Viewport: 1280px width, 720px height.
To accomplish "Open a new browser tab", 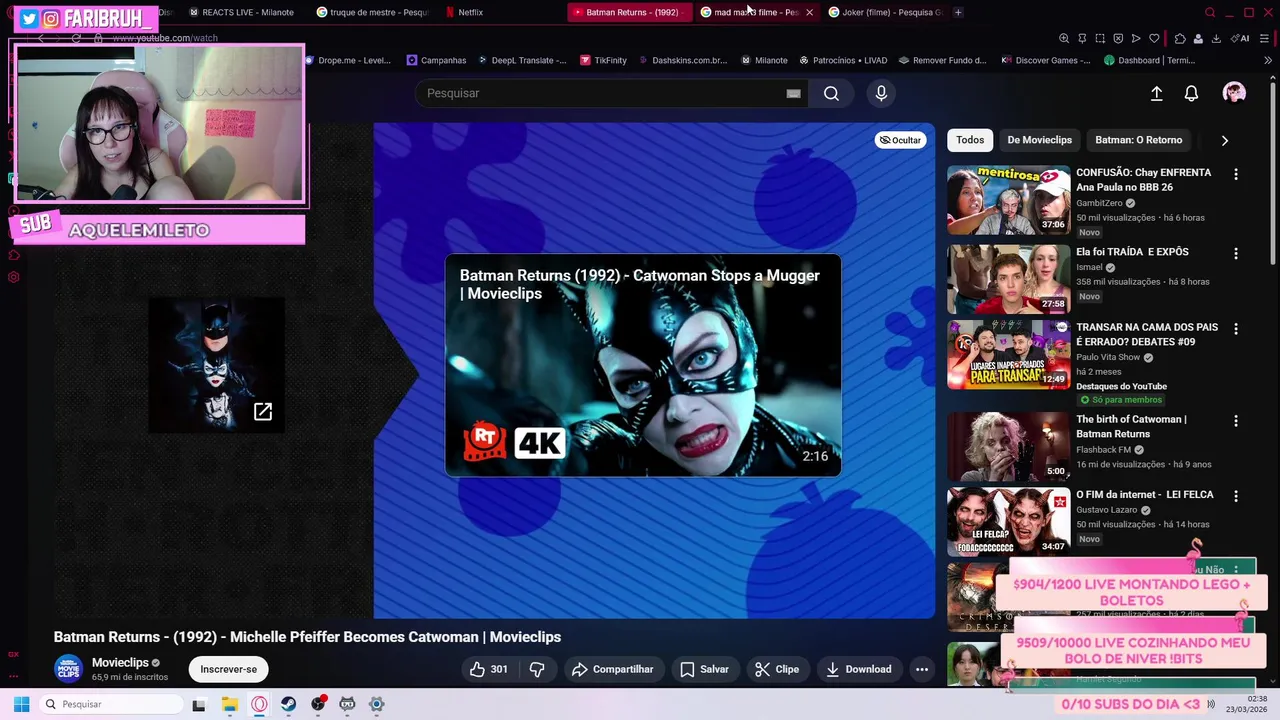I will tap(958, 12).
